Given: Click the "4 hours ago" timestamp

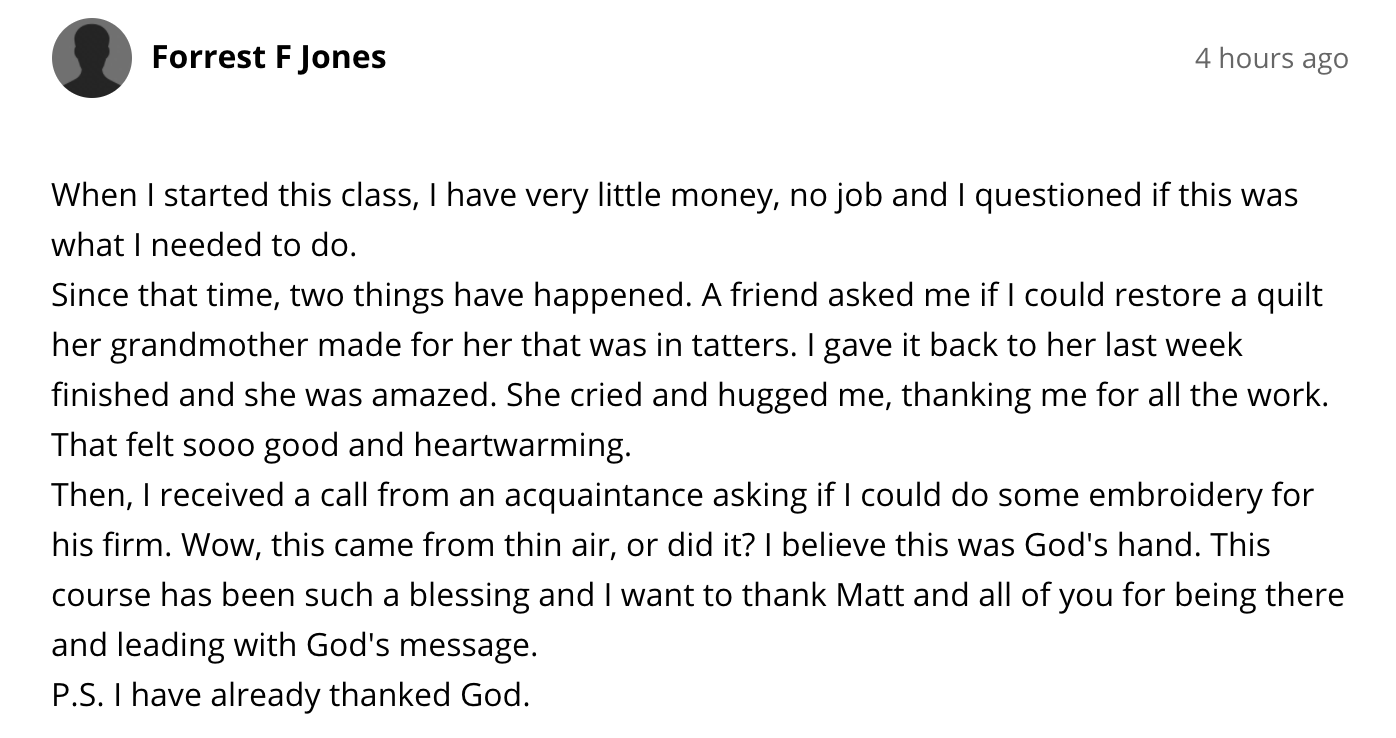Looking at the screenshot, I should 1271,58.
